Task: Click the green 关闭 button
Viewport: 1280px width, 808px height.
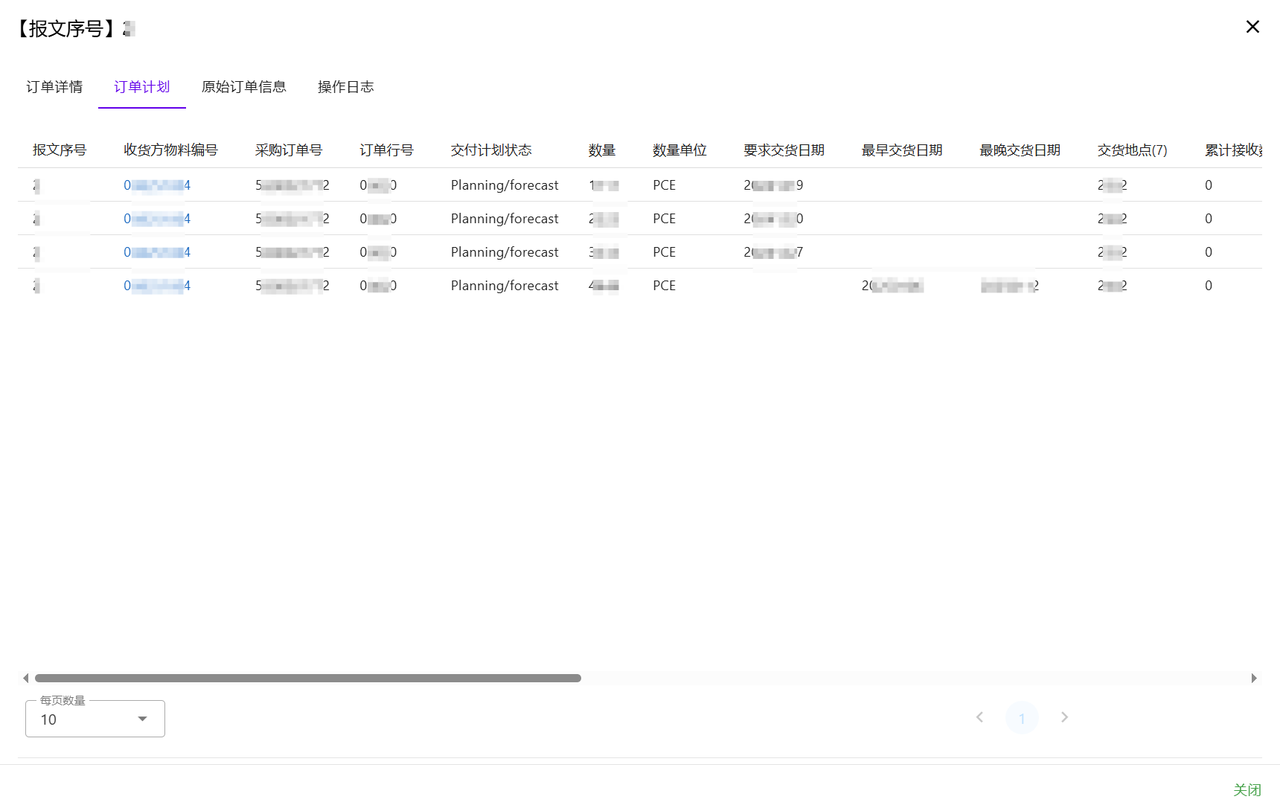Action: [x=1247, y=790]
